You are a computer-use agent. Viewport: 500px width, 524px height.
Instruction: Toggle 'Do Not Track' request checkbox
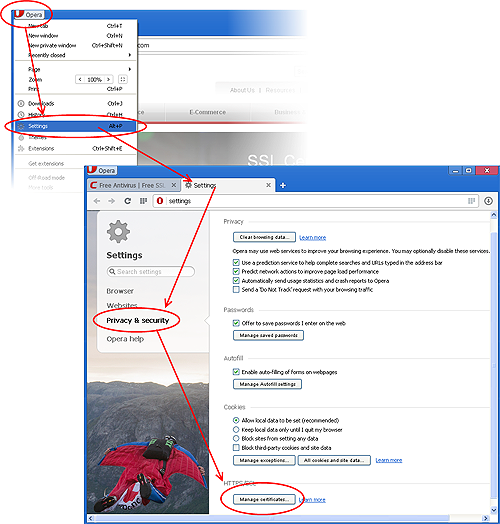tap(236, 289)
